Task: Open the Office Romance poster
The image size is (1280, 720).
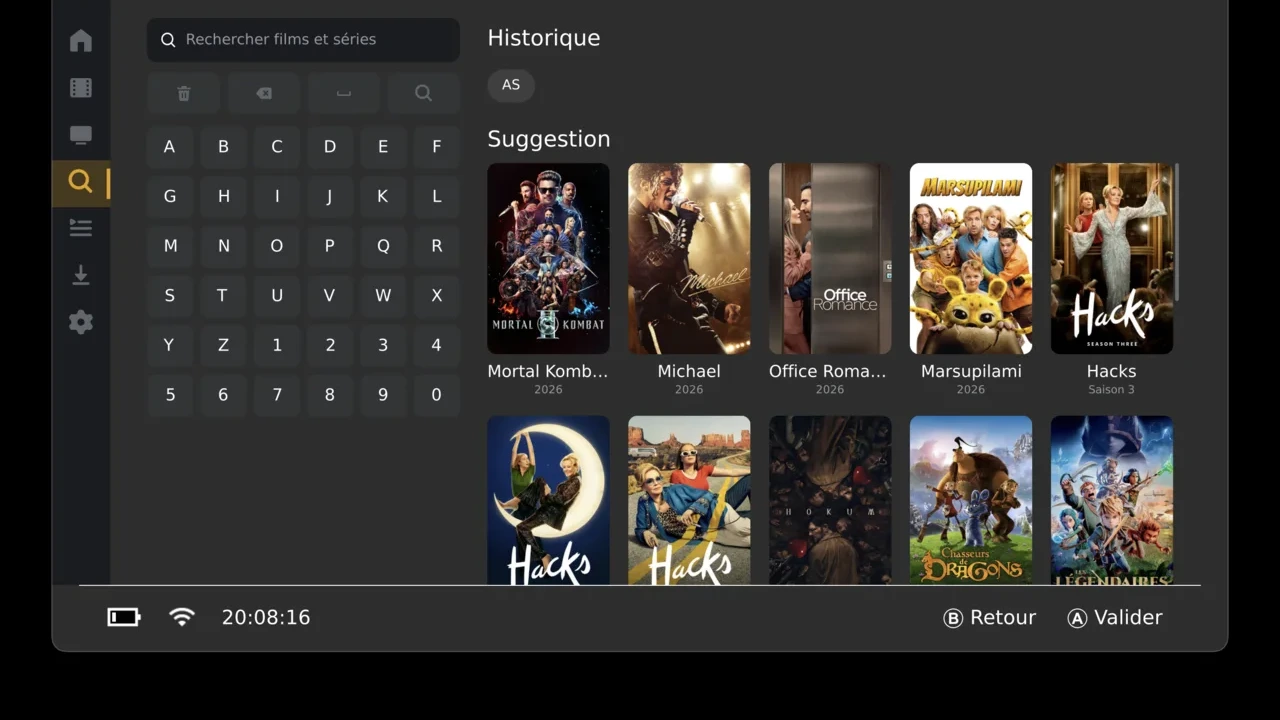Action: pyautogui.click(x=830, y=258)
